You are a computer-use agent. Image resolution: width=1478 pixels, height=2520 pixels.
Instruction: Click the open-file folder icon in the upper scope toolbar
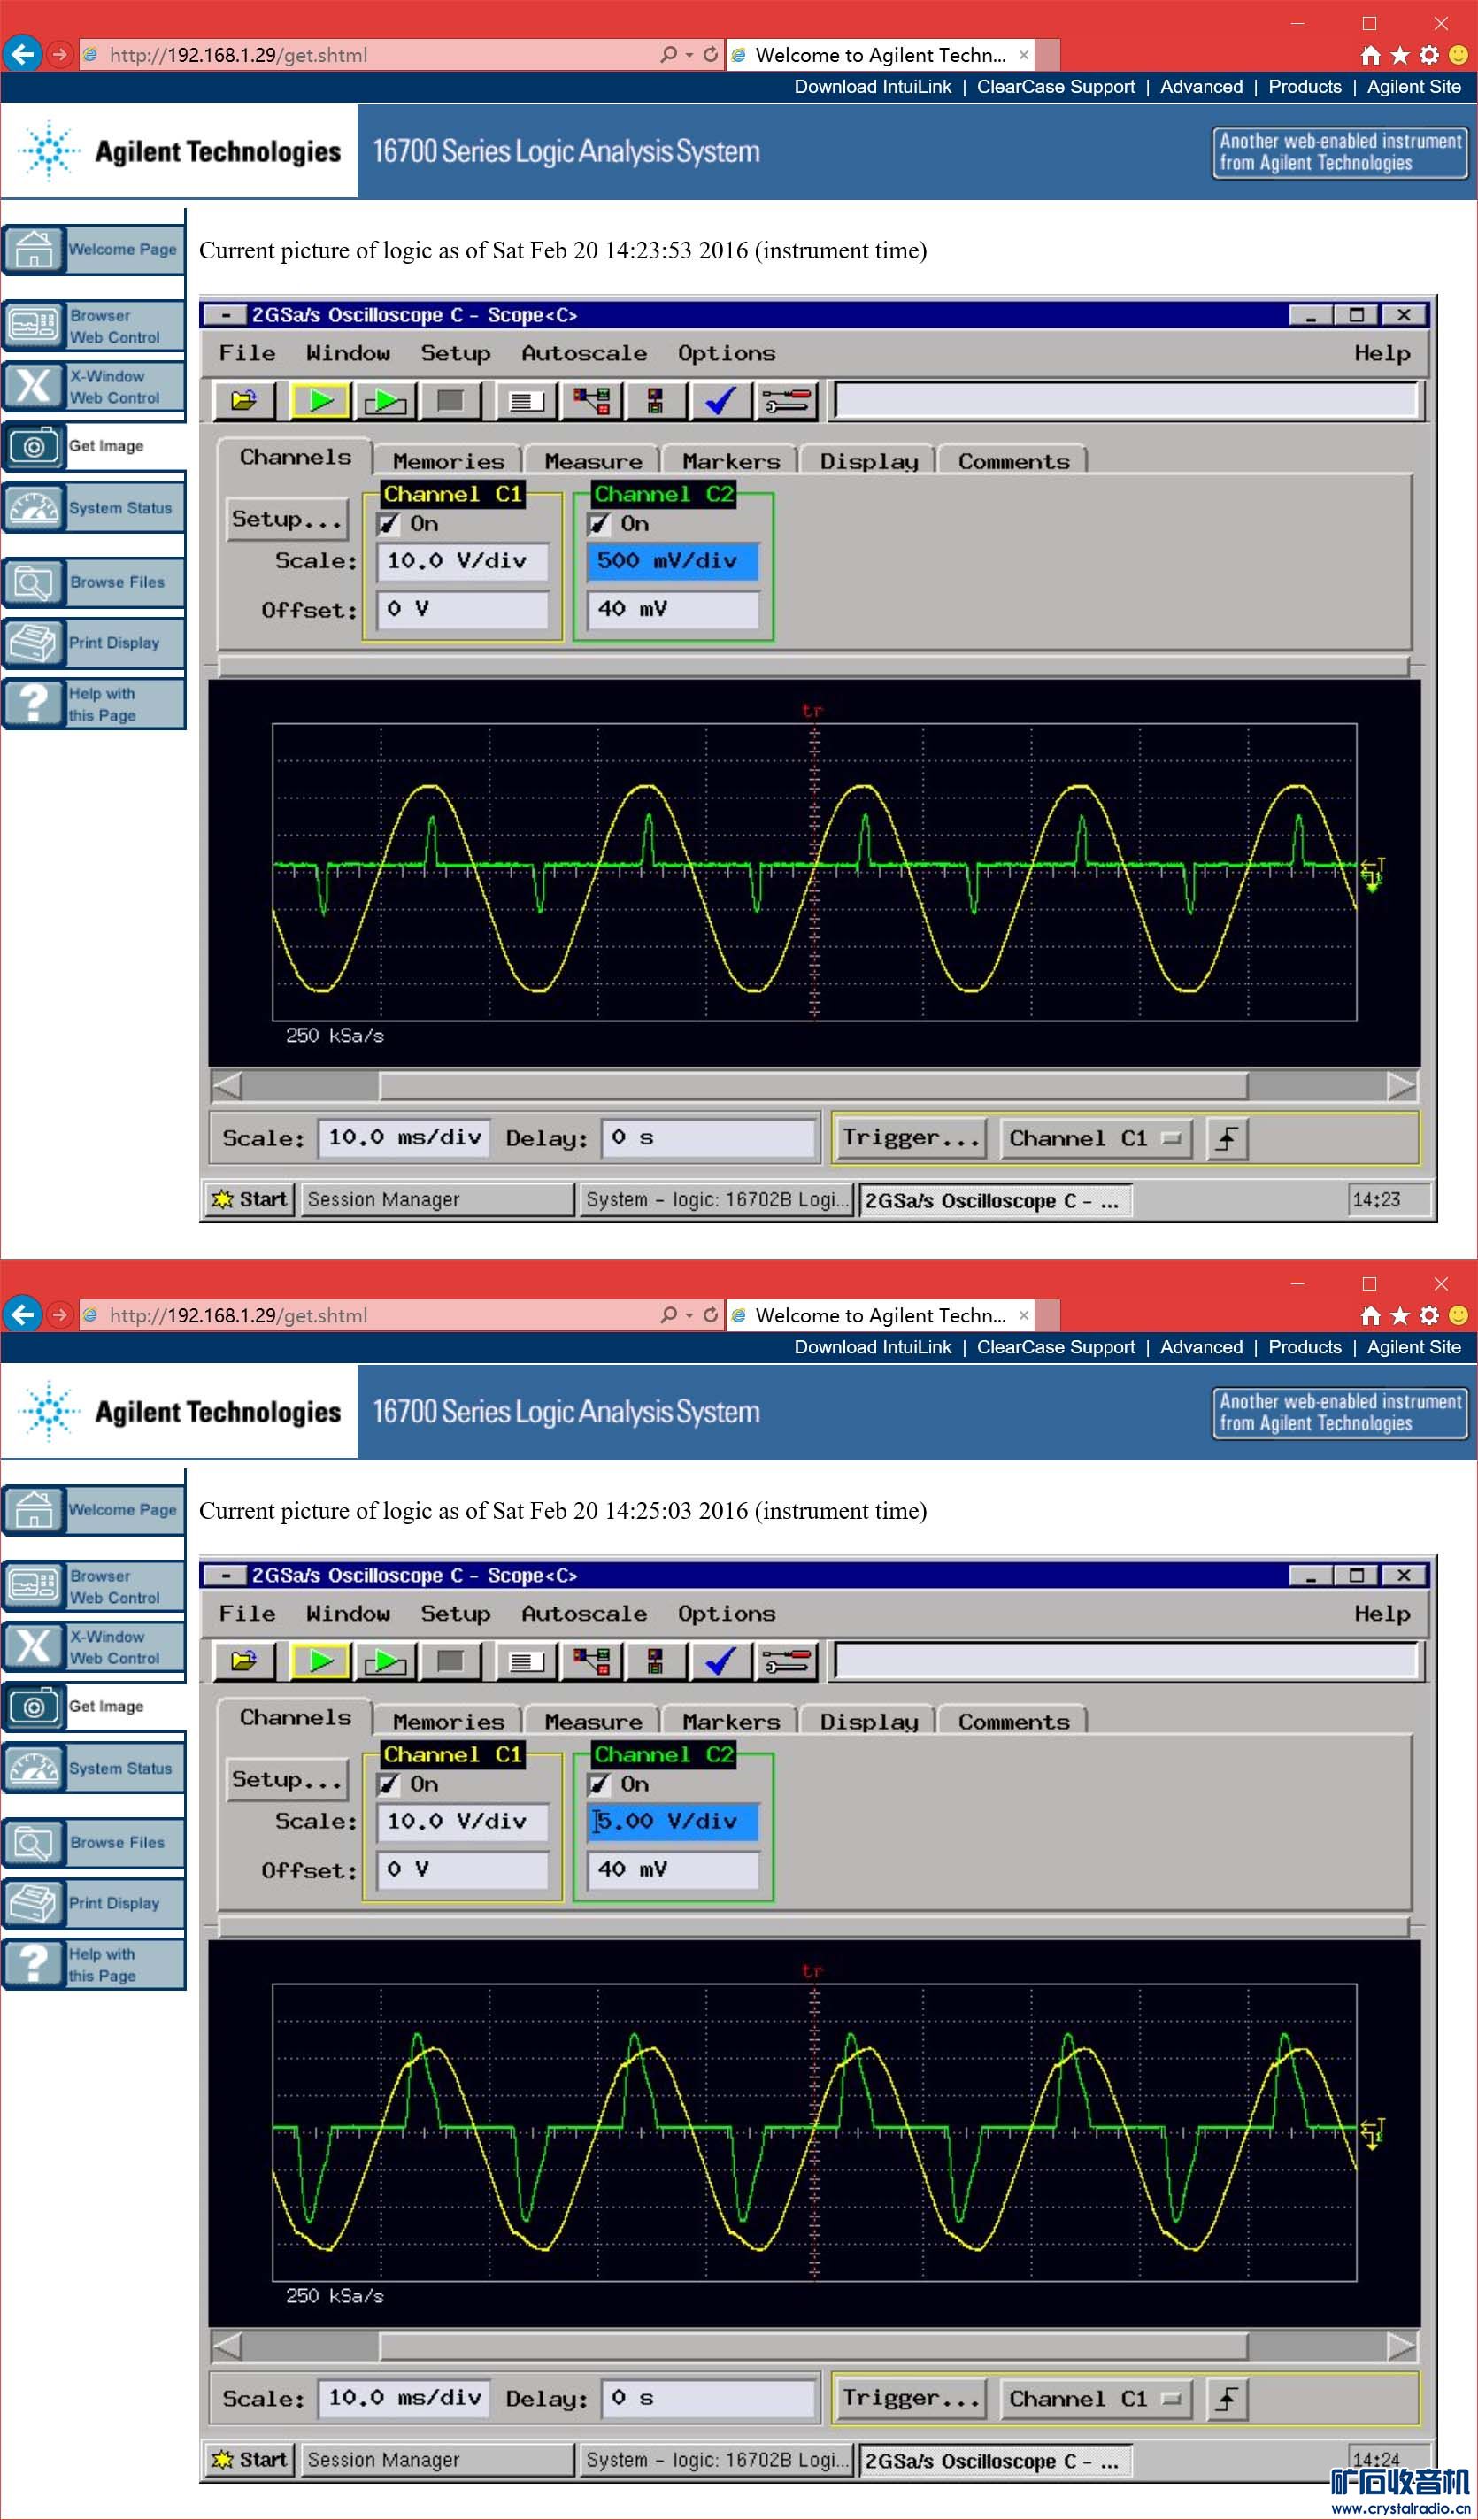pyautogui.click(x=244, y=401)
